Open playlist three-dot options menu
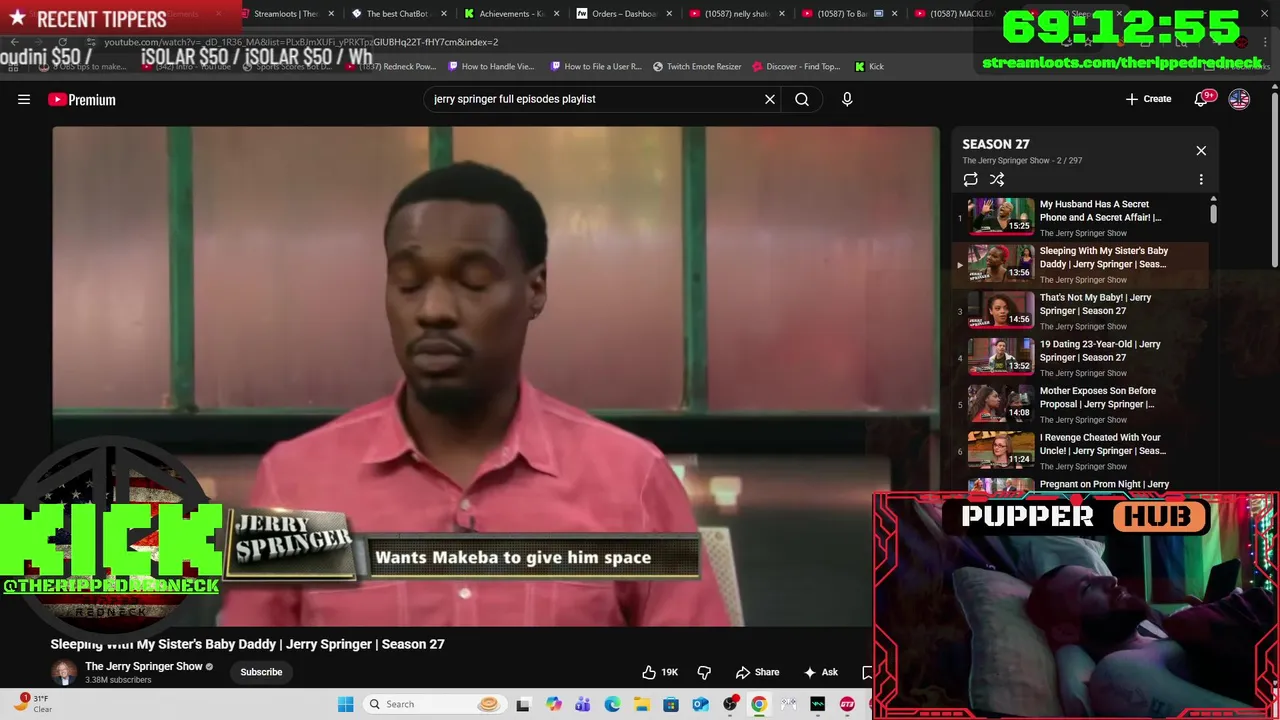 pyautogui.click(x=1201, y=179)
